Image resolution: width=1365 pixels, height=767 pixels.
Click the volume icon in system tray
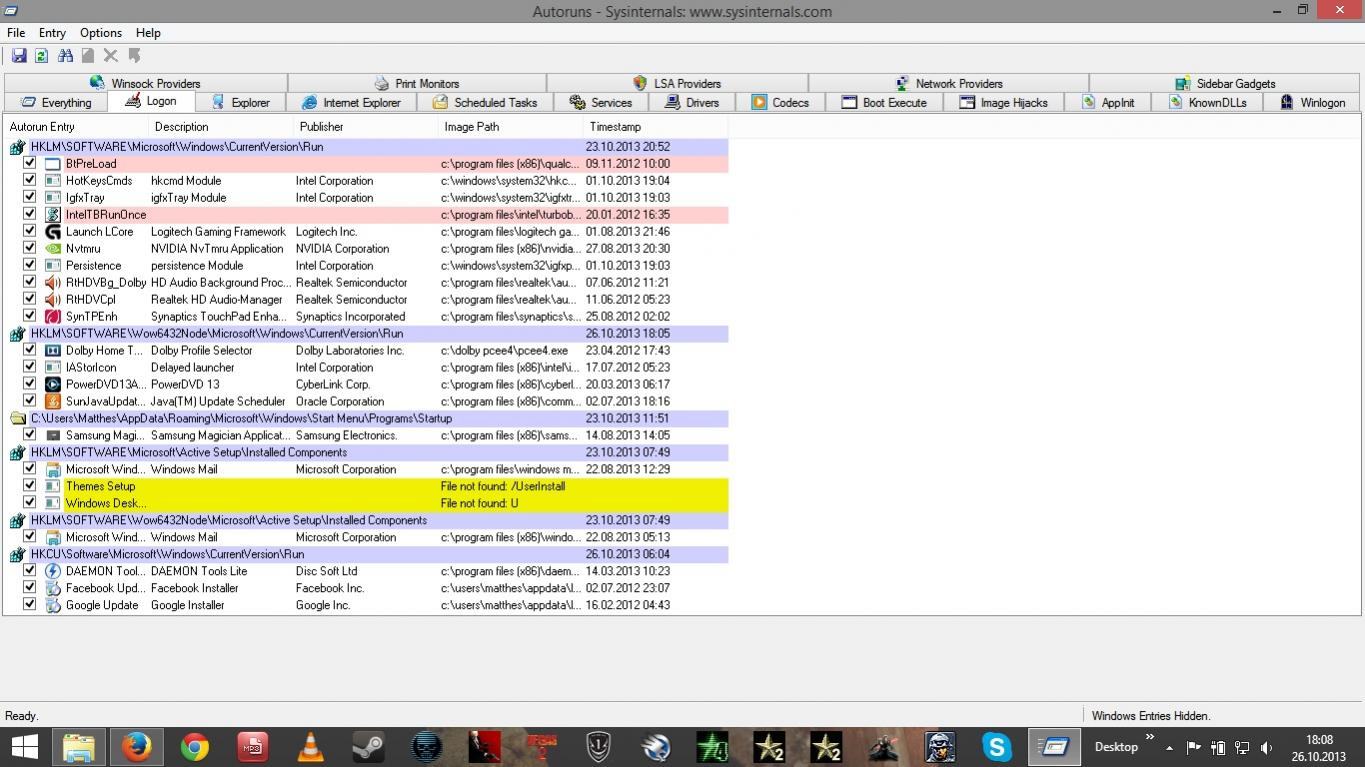click(1267, 747)
